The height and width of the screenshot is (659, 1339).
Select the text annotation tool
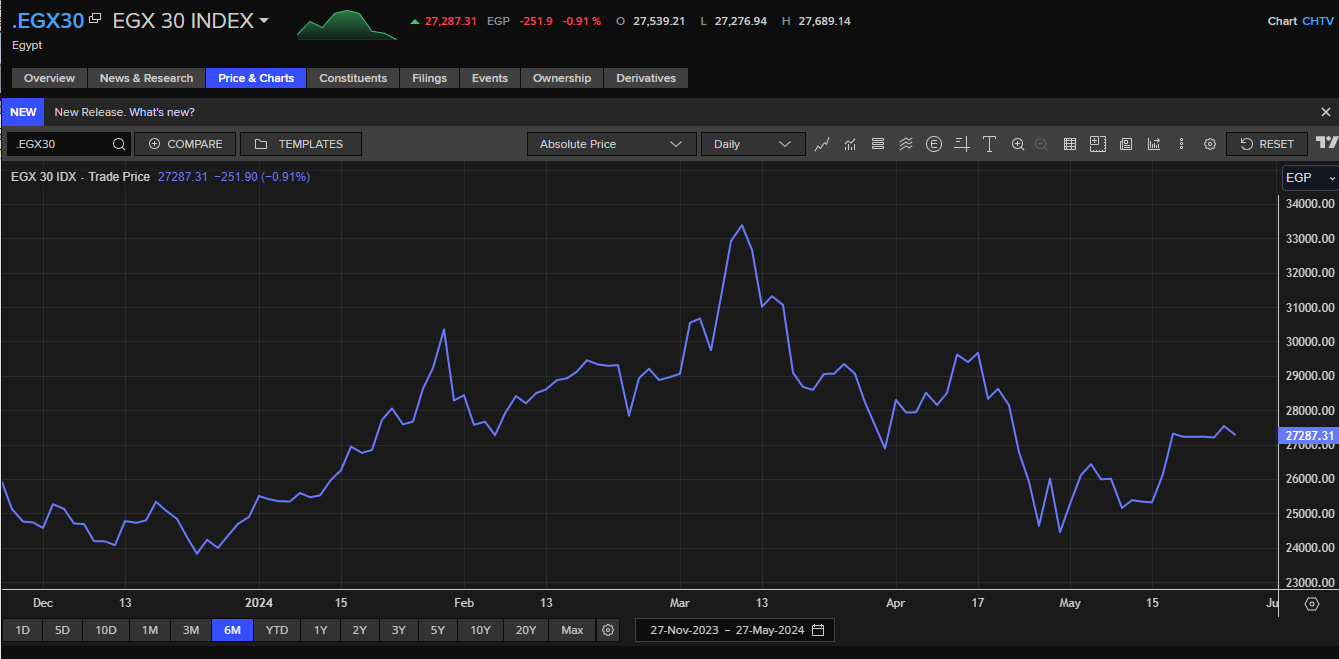(x=989, y=144)
